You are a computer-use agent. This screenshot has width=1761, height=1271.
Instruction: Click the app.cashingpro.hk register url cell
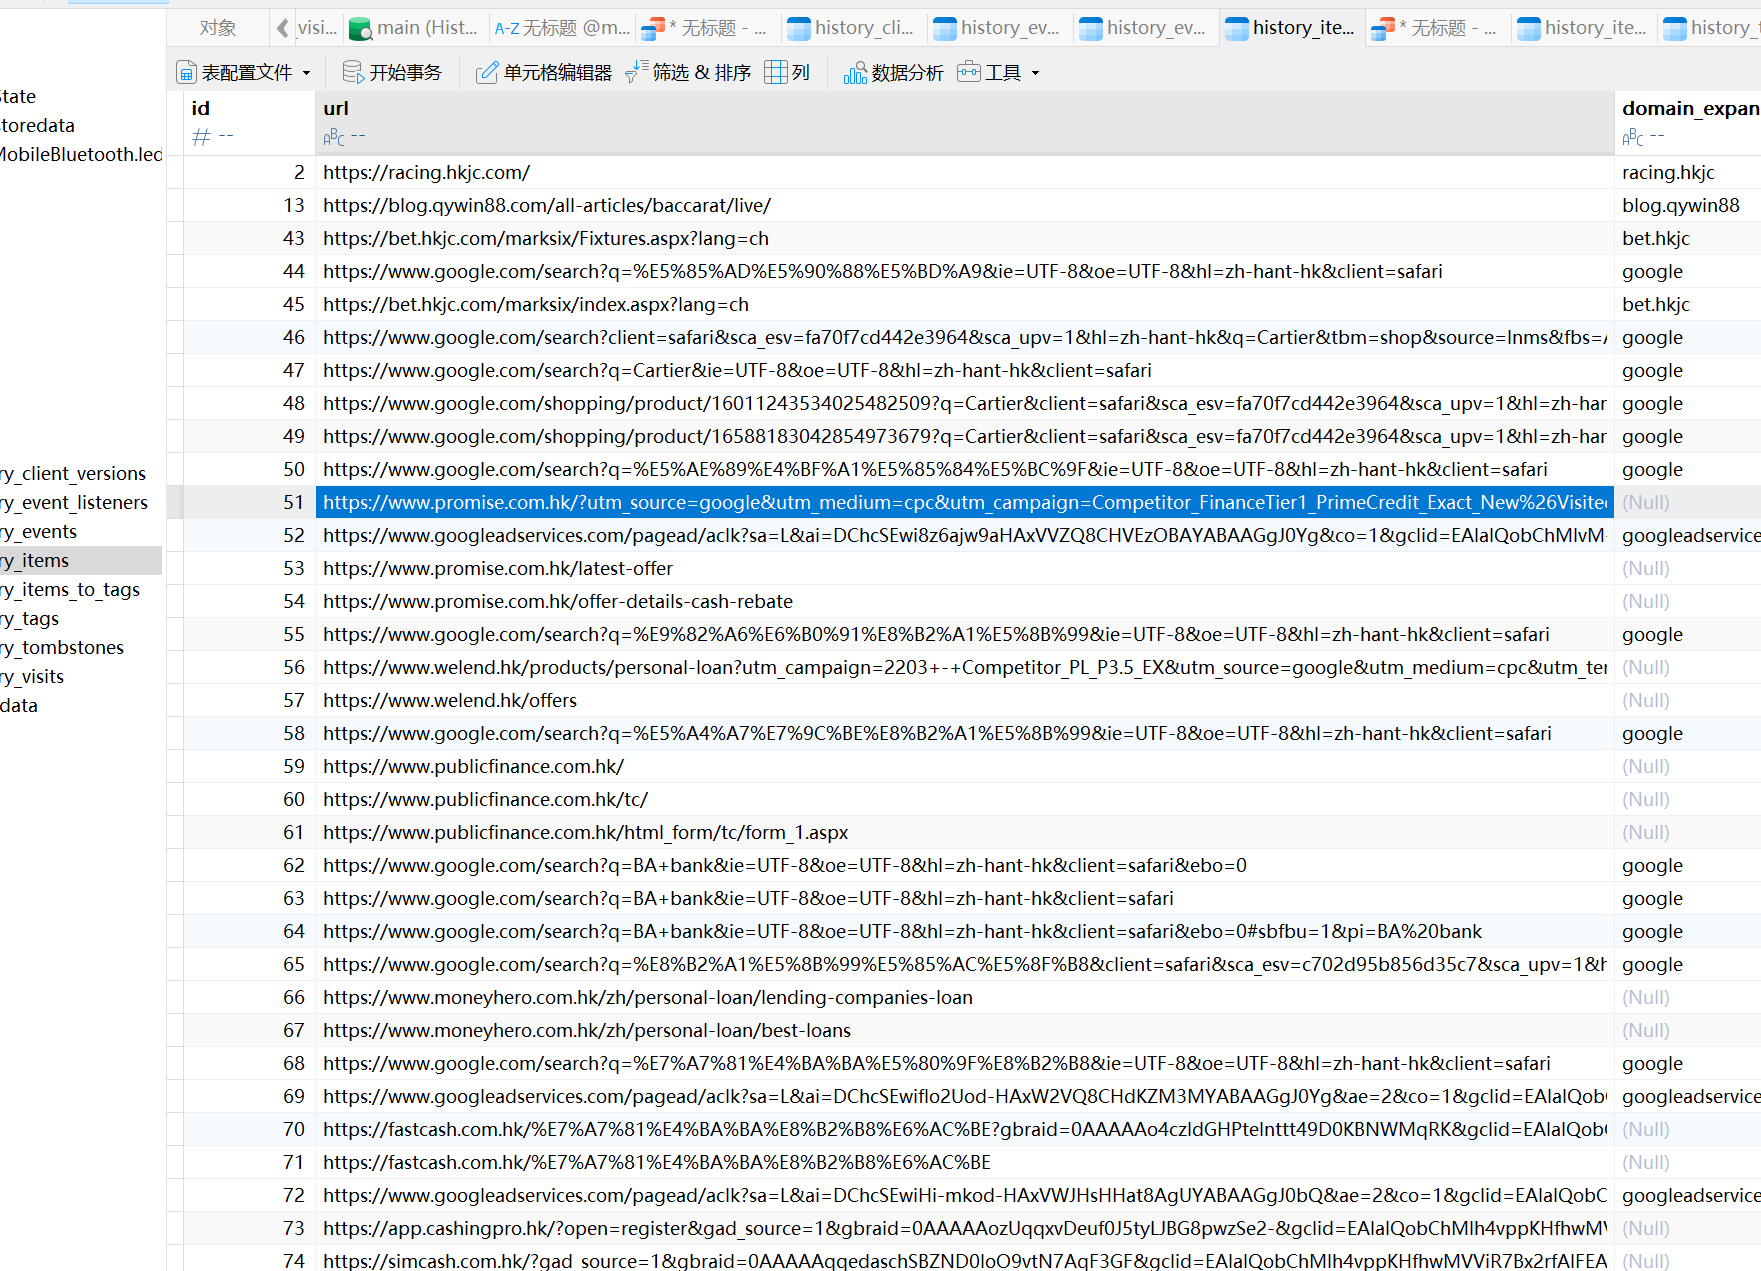tap(964, 1228)
